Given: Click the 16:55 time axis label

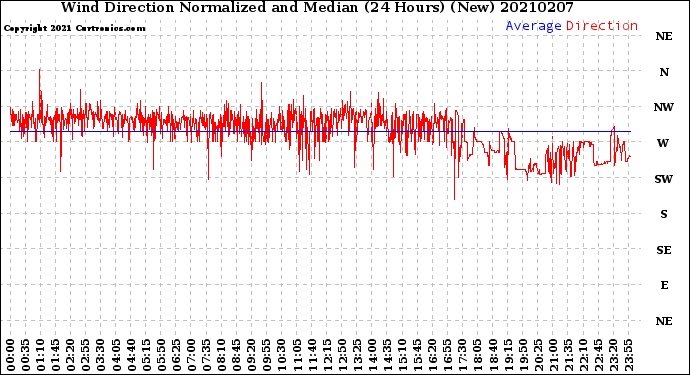Looking at the screenshot, I should tap(448, 355).
